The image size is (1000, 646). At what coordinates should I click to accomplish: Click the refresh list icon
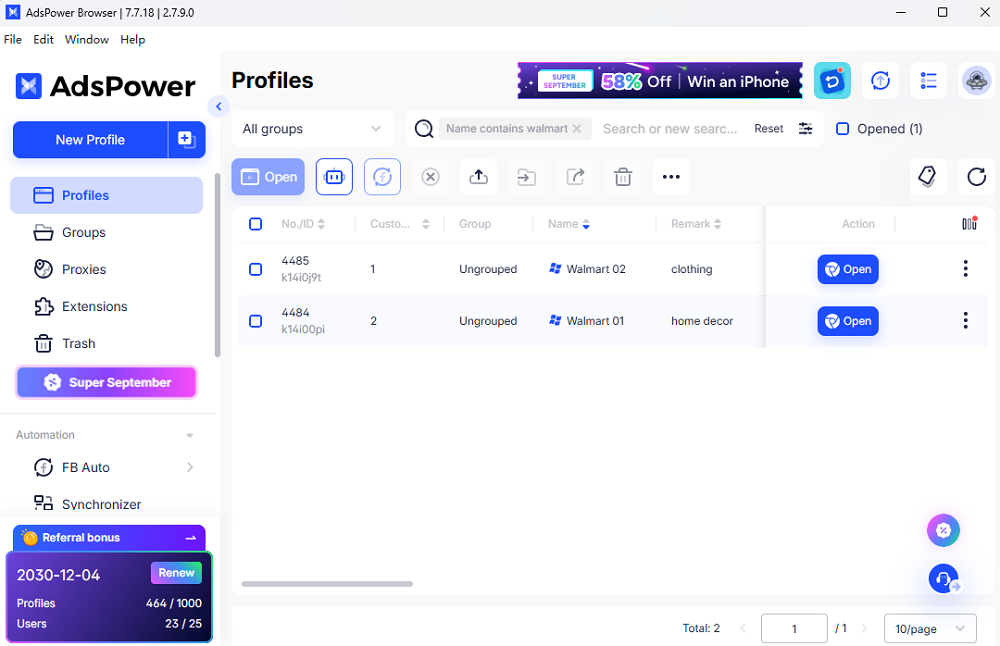click(976, 177)
